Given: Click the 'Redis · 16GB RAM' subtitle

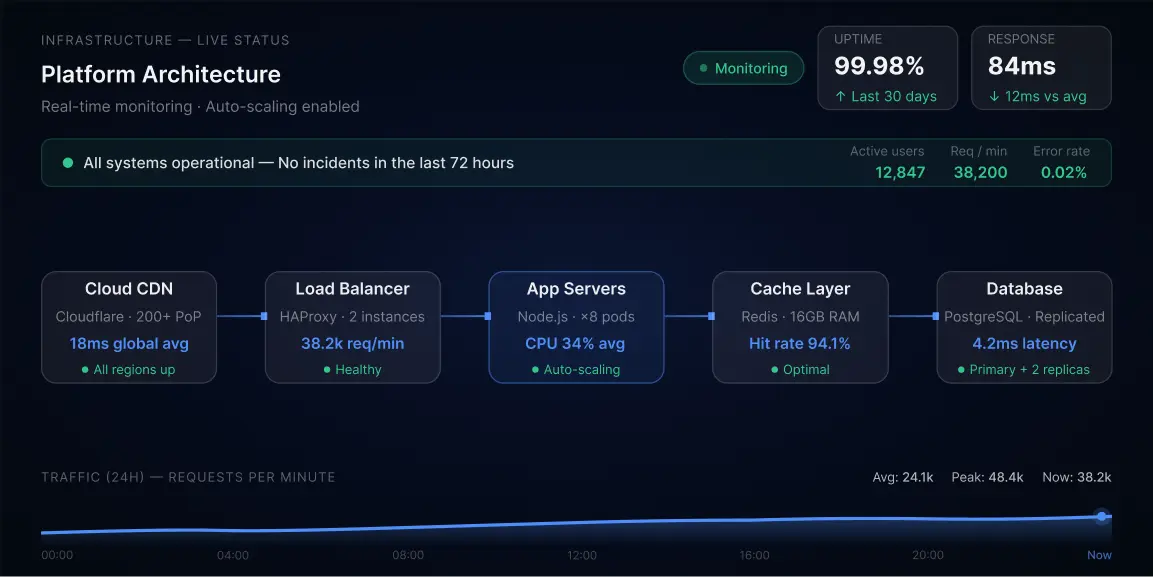Looking at the screenshot, I should (x=800, y=317).
